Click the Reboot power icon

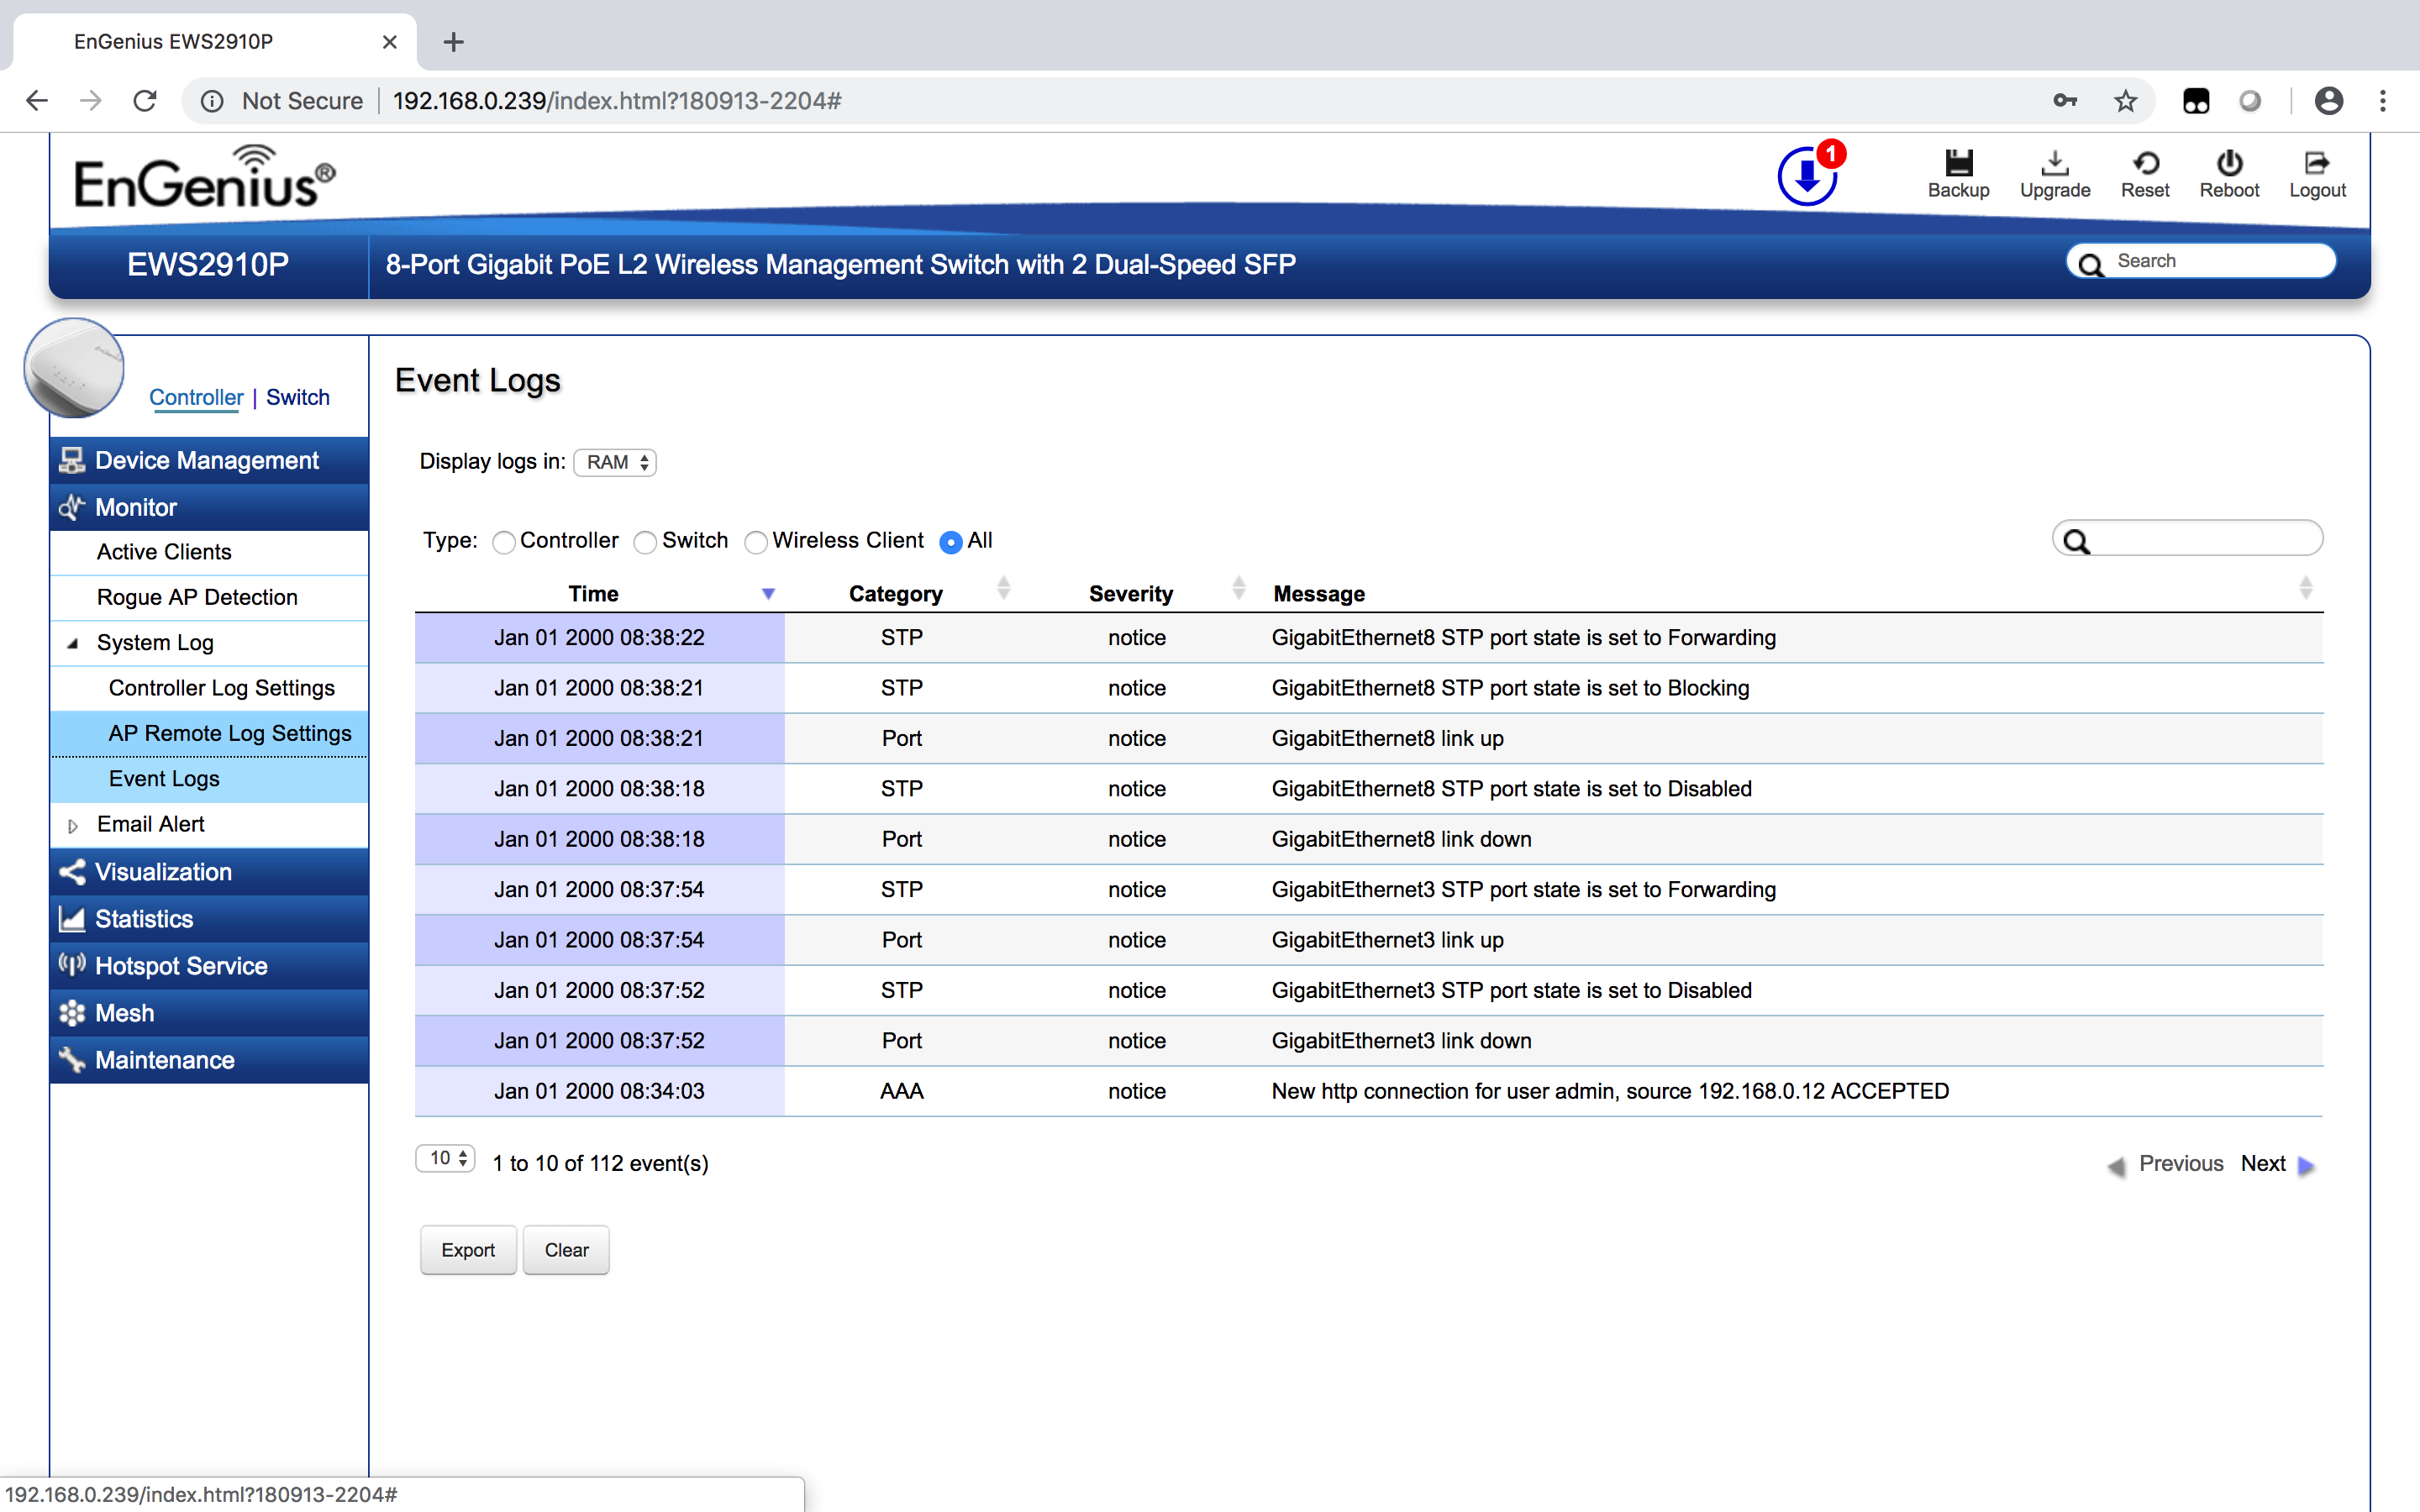[2229, 161]
